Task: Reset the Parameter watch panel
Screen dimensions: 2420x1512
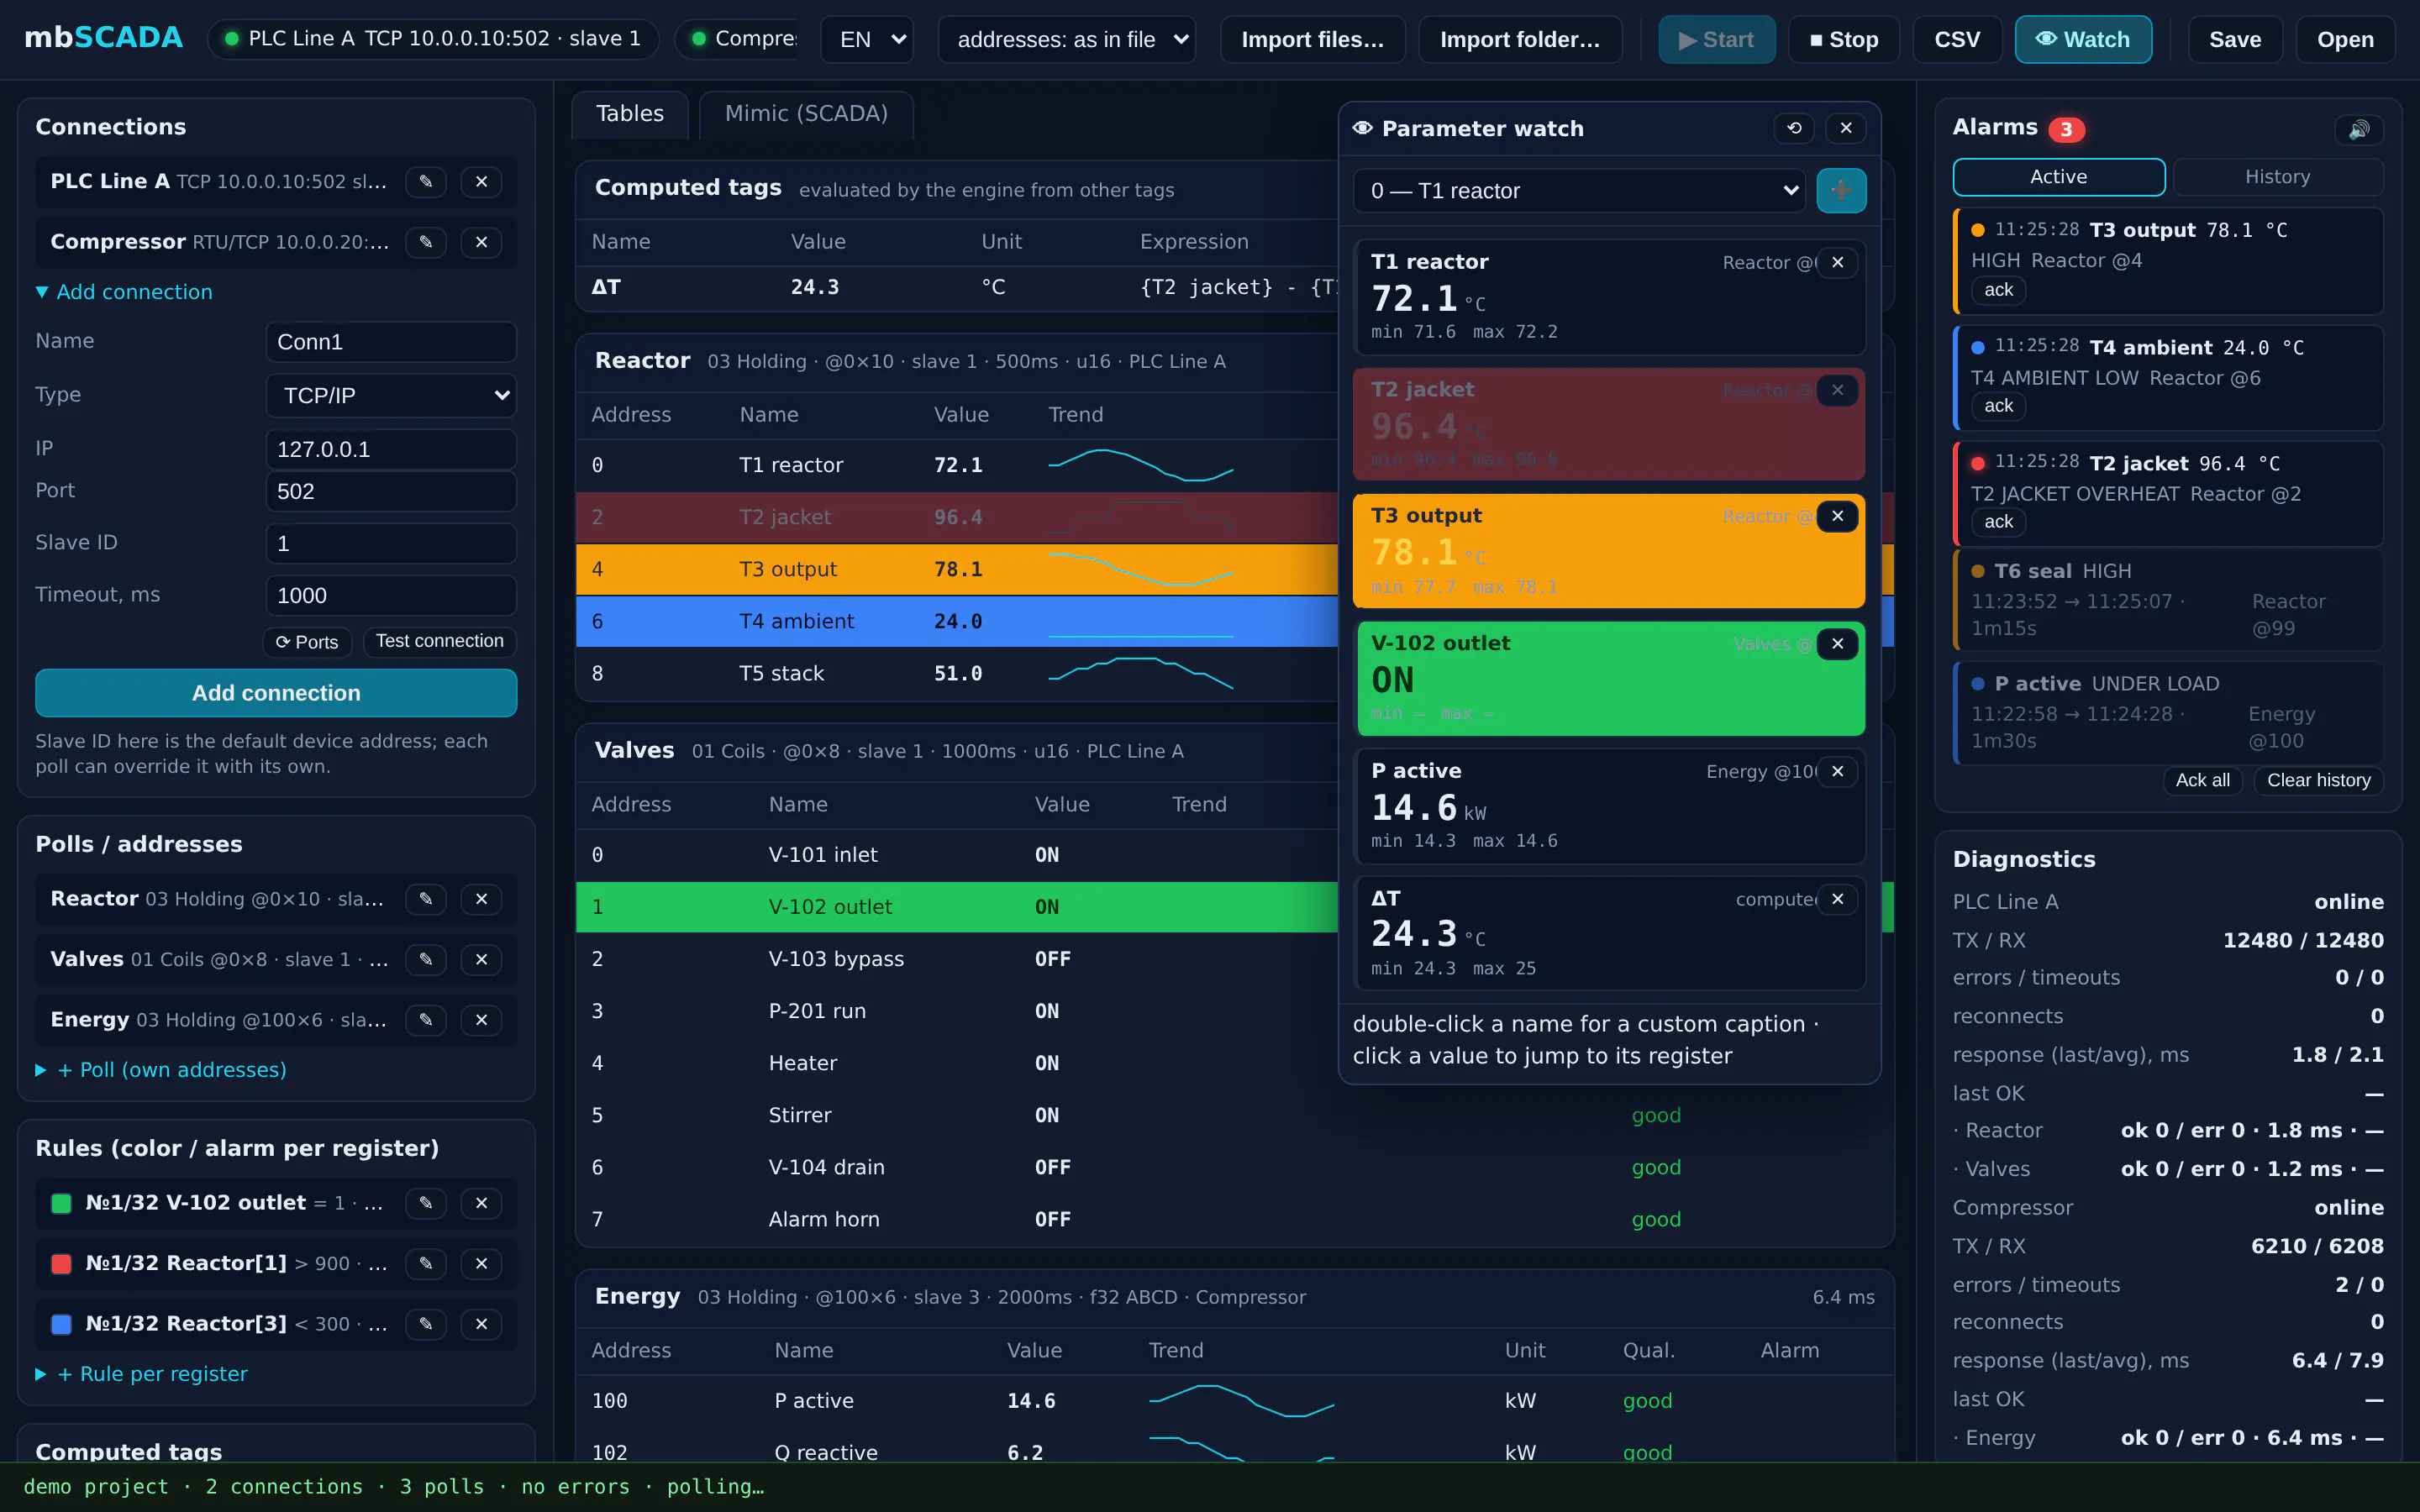Action: tap(1794, 128)
